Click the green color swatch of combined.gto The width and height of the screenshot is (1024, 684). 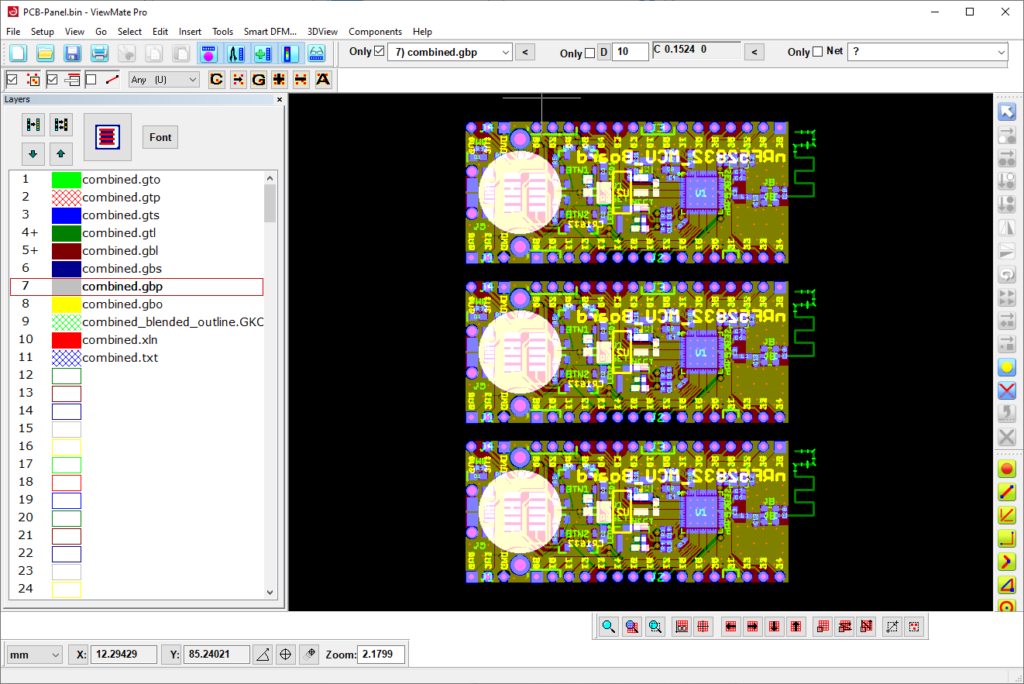(x=67, y=180)
